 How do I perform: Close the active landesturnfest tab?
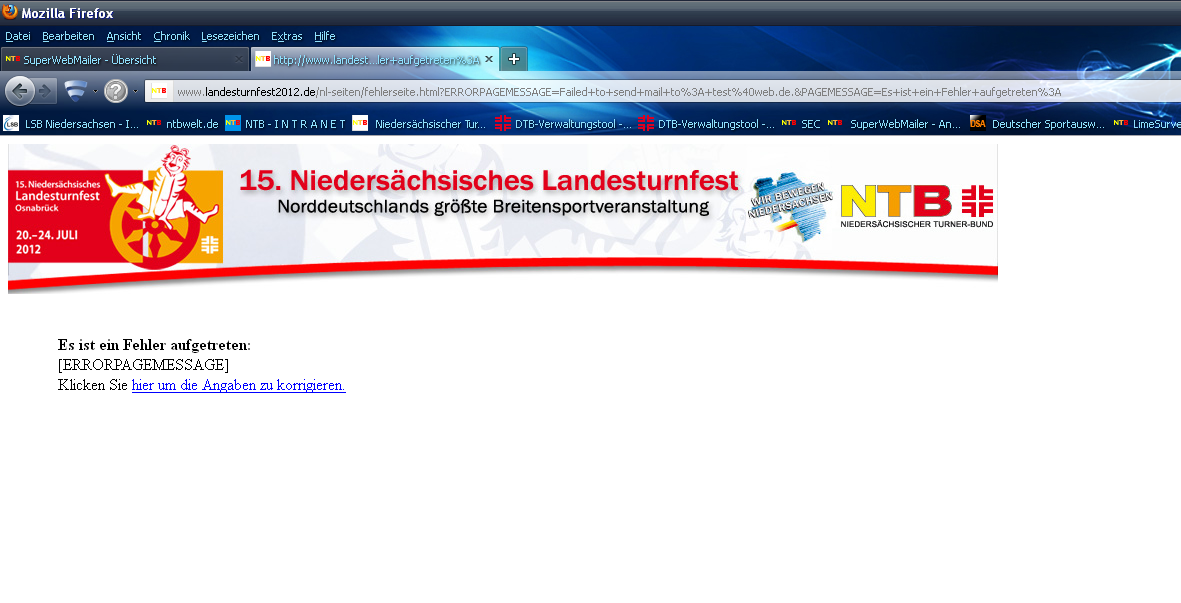(489, 60)
